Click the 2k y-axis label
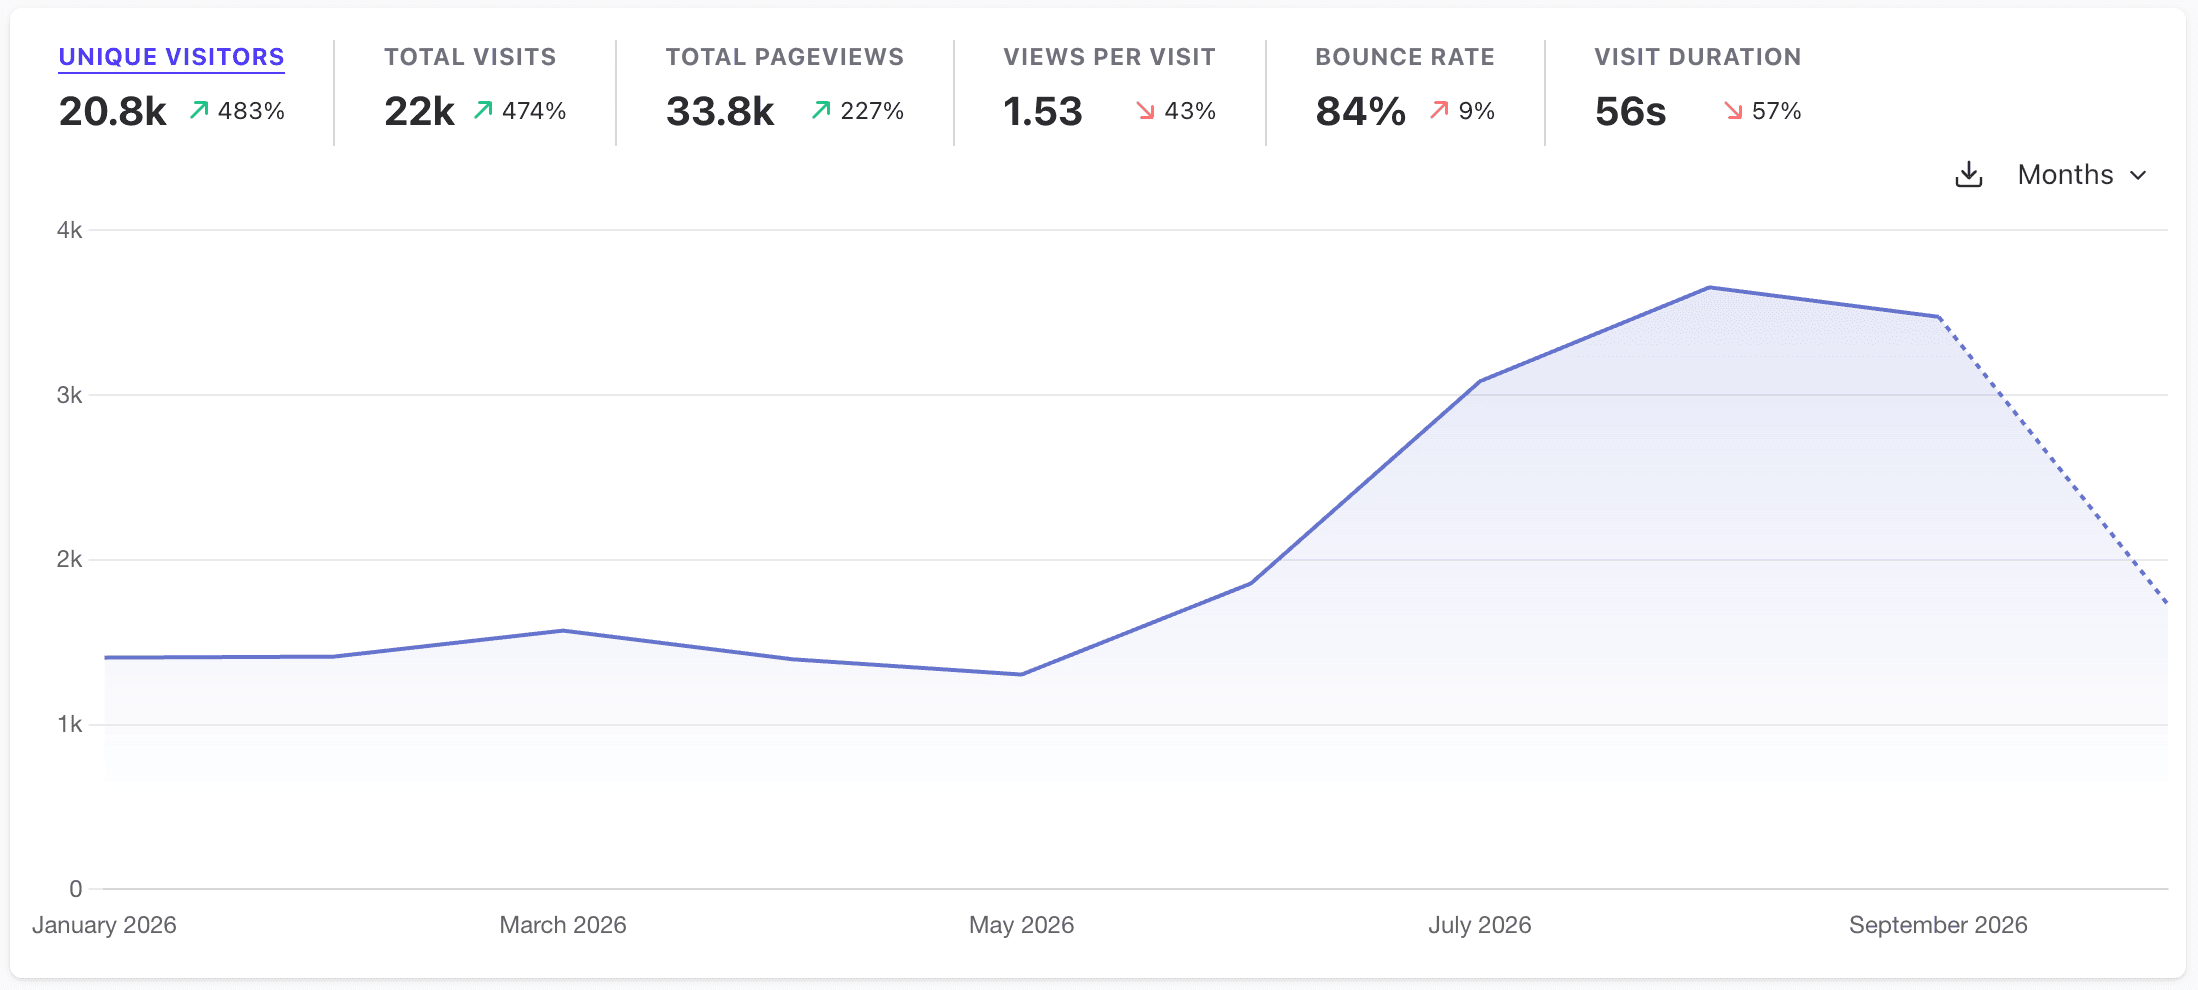Image resolution: width=2198 pixels, height=990 pixels. (69, 559)
